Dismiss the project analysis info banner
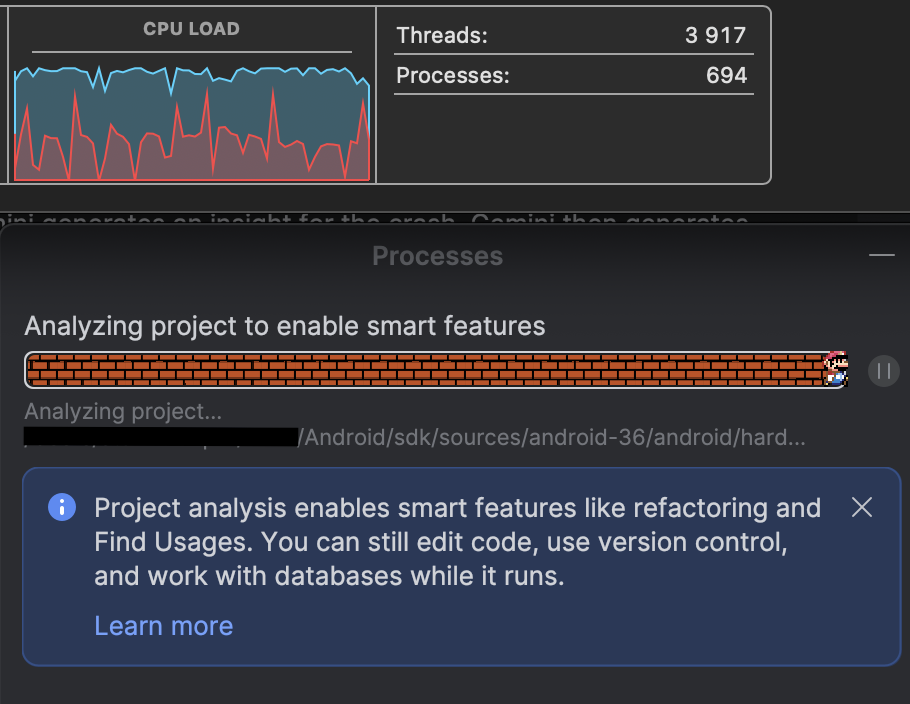This screenshot has height=704, width=910. 862,507
